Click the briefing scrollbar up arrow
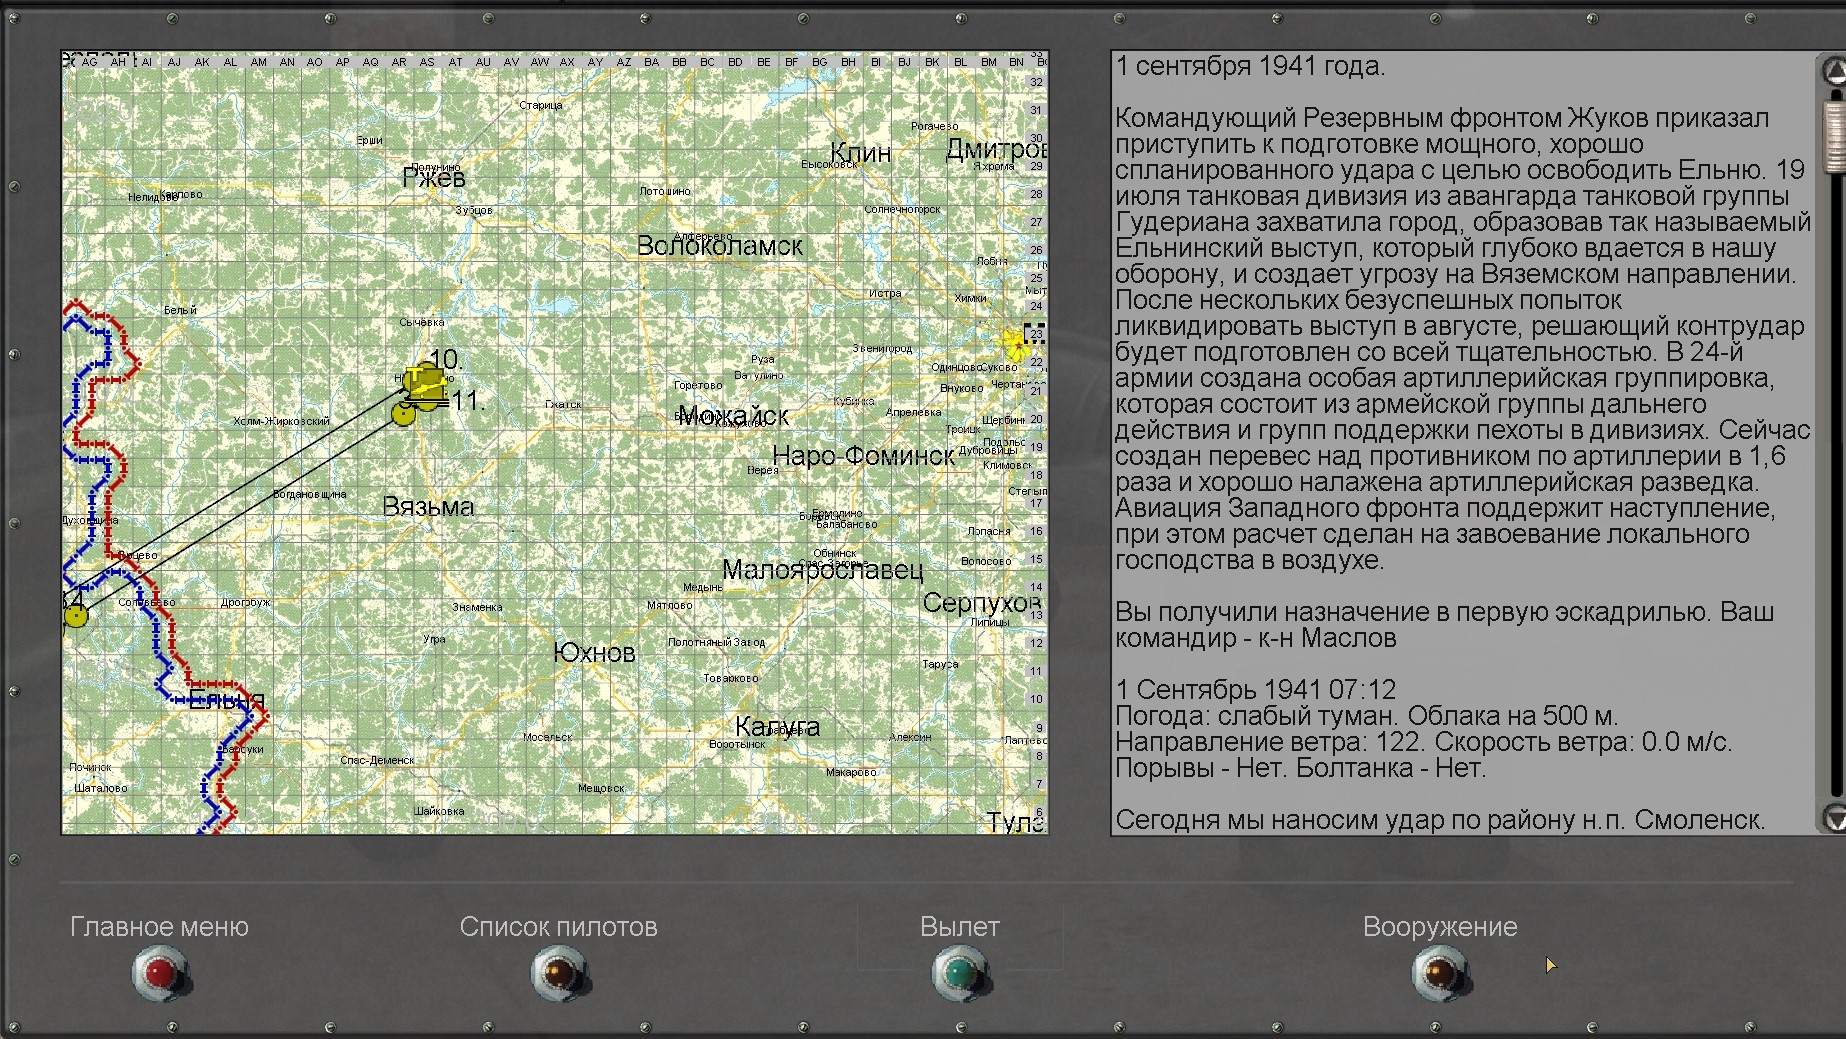The width and height of the screenshot is (1846, 1039). (1834, 70)
